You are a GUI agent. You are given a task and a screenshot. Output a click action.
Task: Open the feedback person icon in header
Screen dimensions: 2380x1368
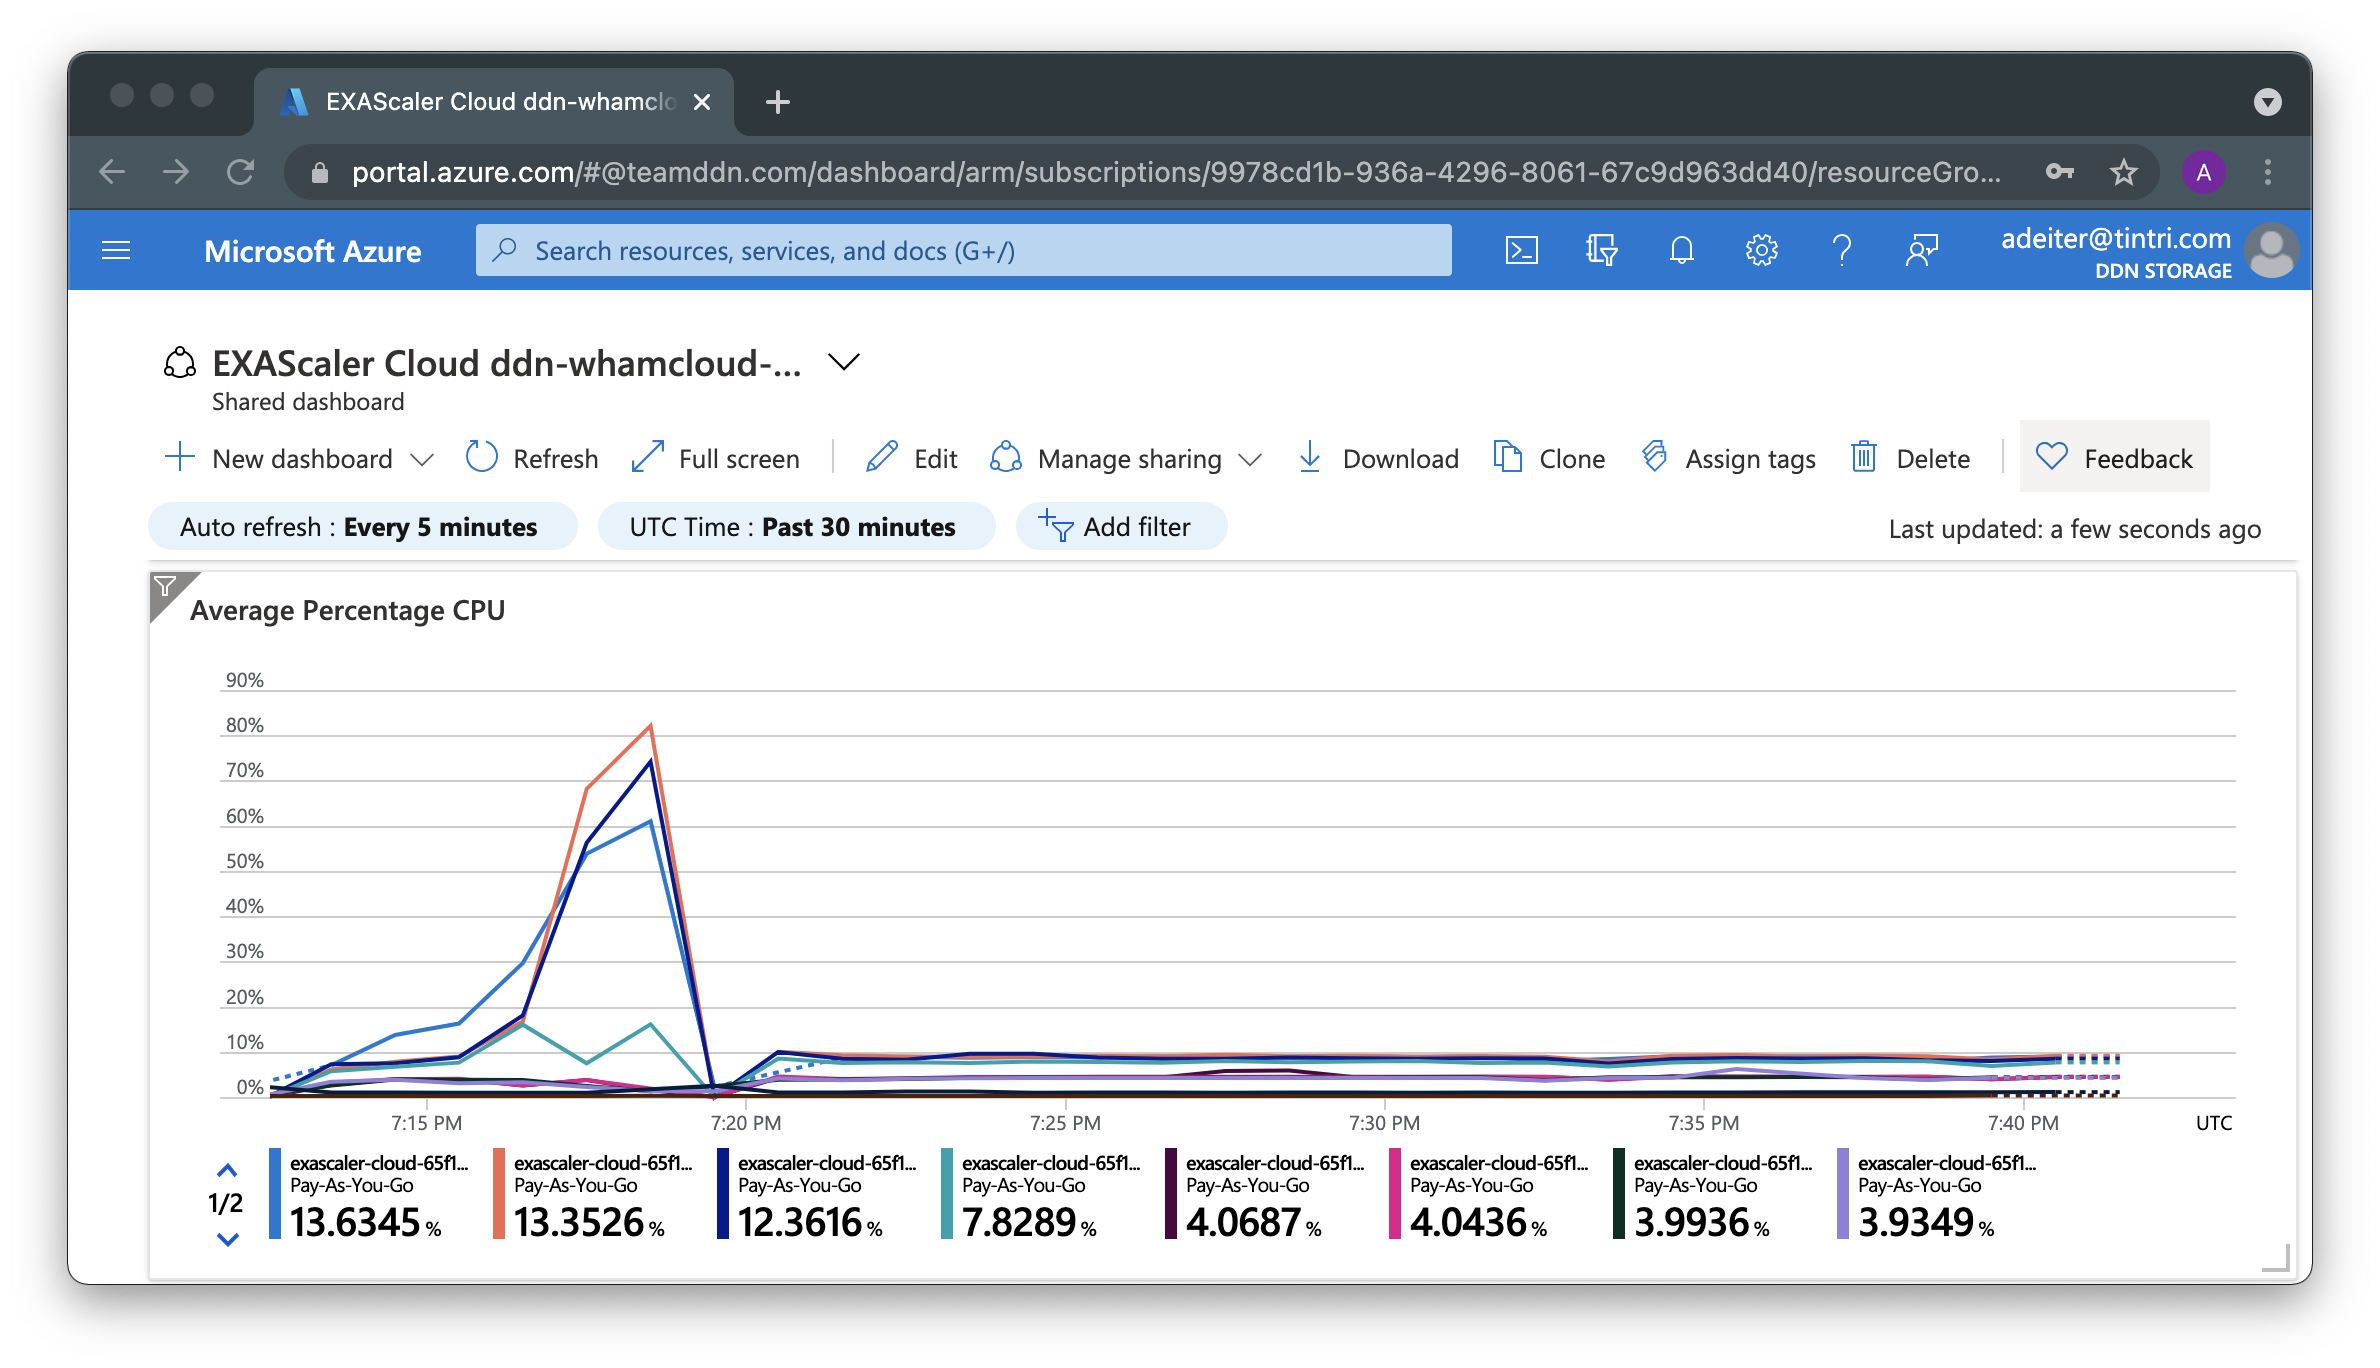[x=1921, y=250]
